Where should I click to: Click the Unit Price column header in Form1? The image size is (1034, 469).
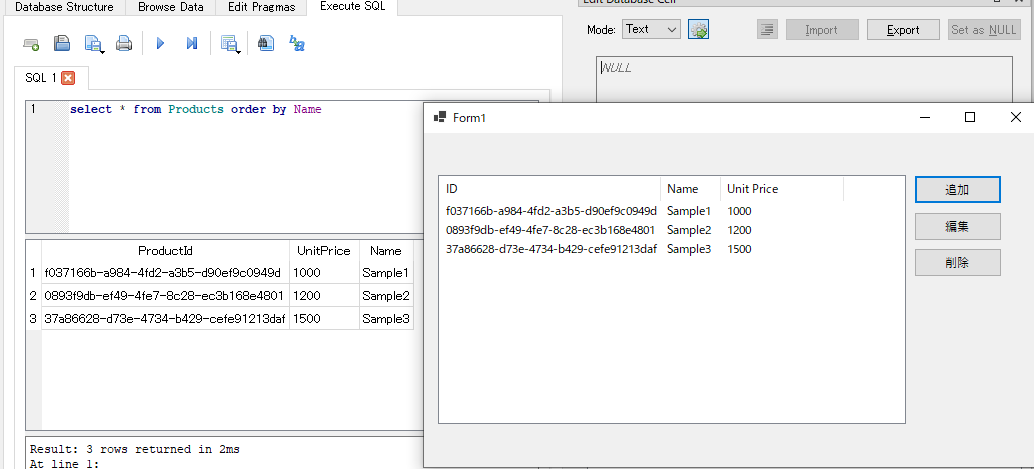tap(782, 189)
